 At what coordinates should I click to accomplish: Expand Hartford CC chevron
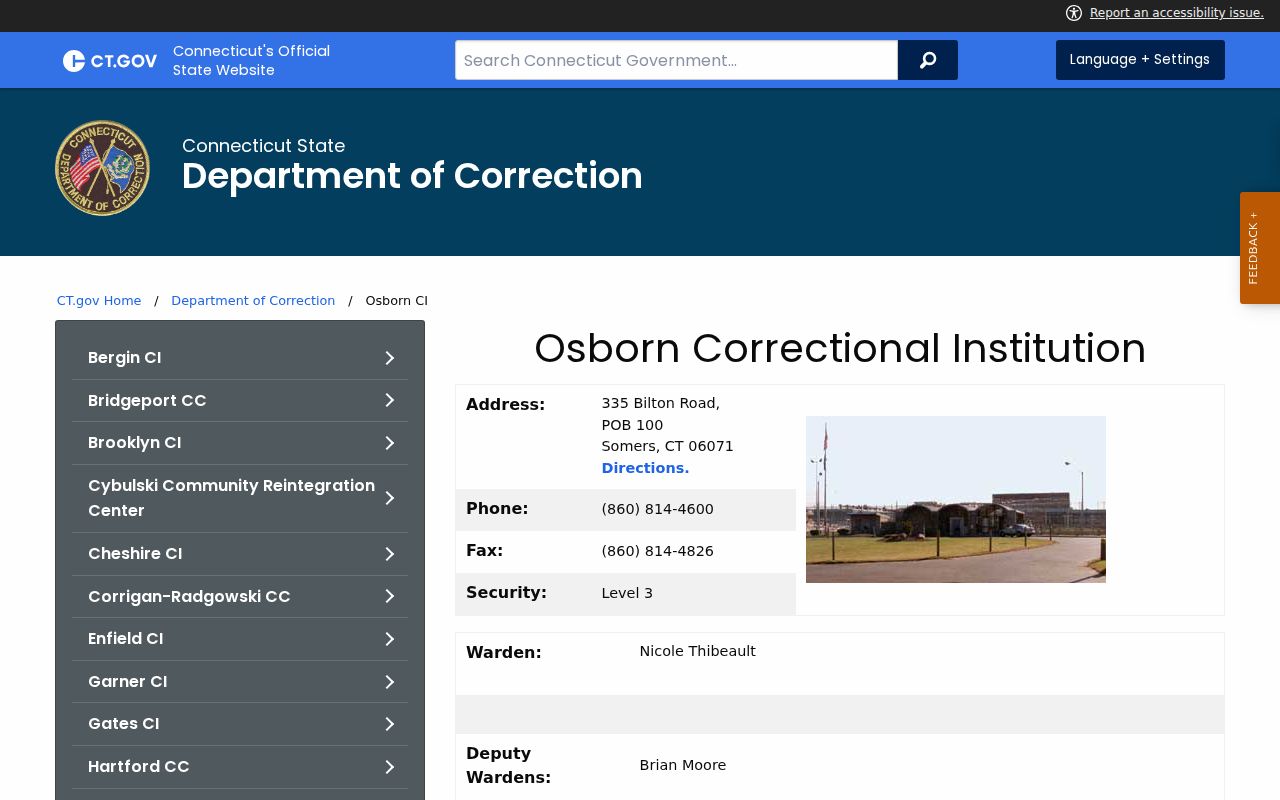(390, 767)
